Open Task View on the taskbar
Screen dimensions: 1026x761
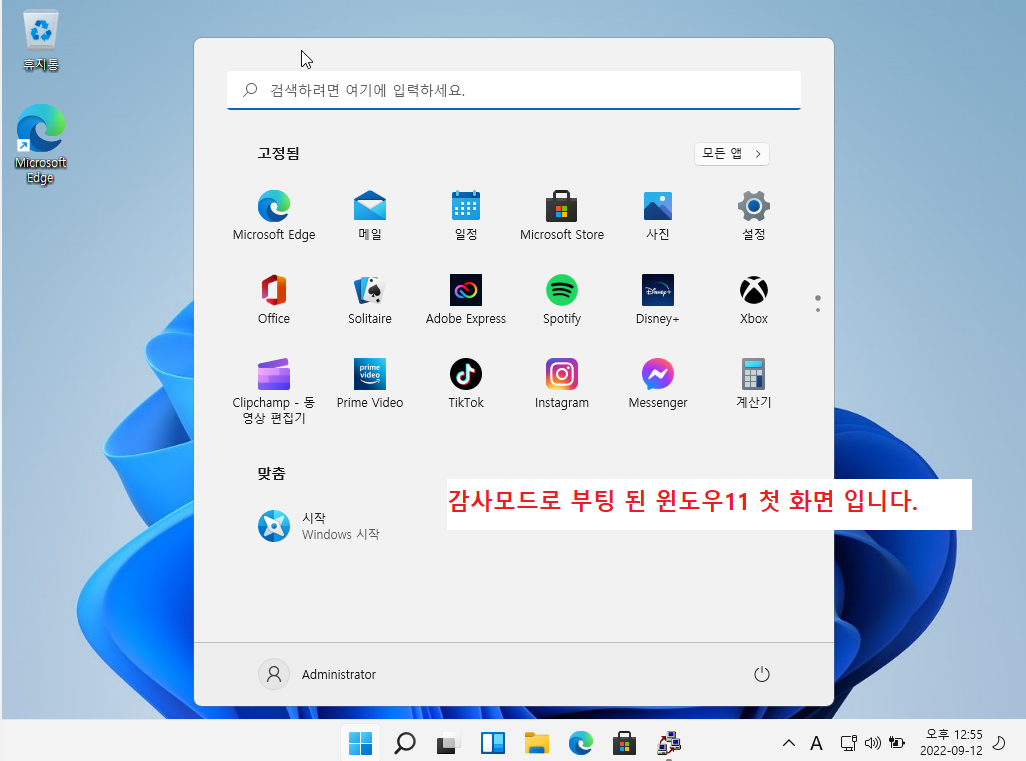click(448, 743)
